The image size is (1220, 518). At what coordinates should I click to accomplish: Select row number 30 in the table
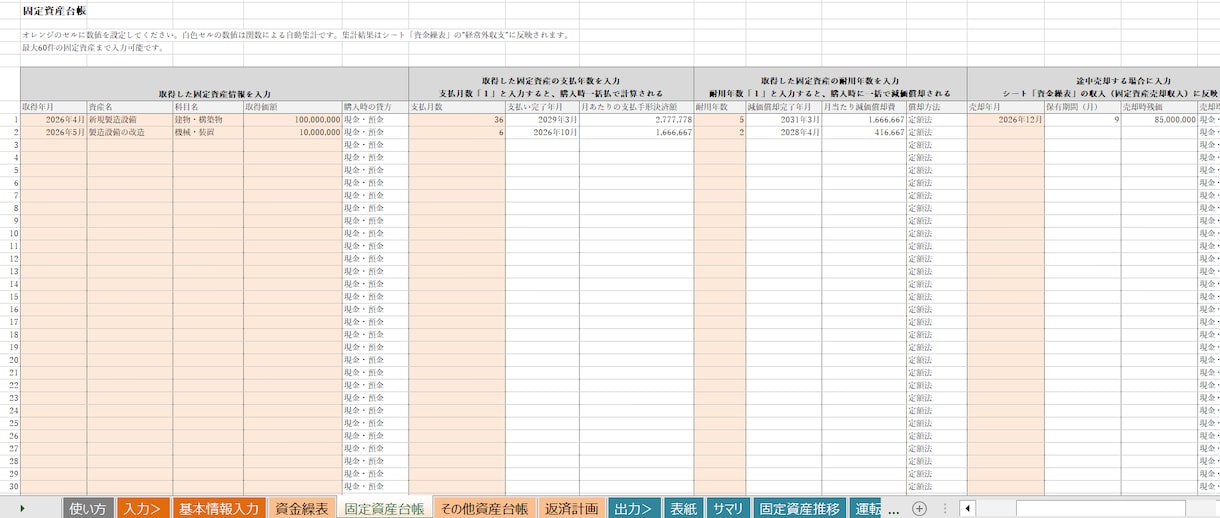(x=14, y=488)
